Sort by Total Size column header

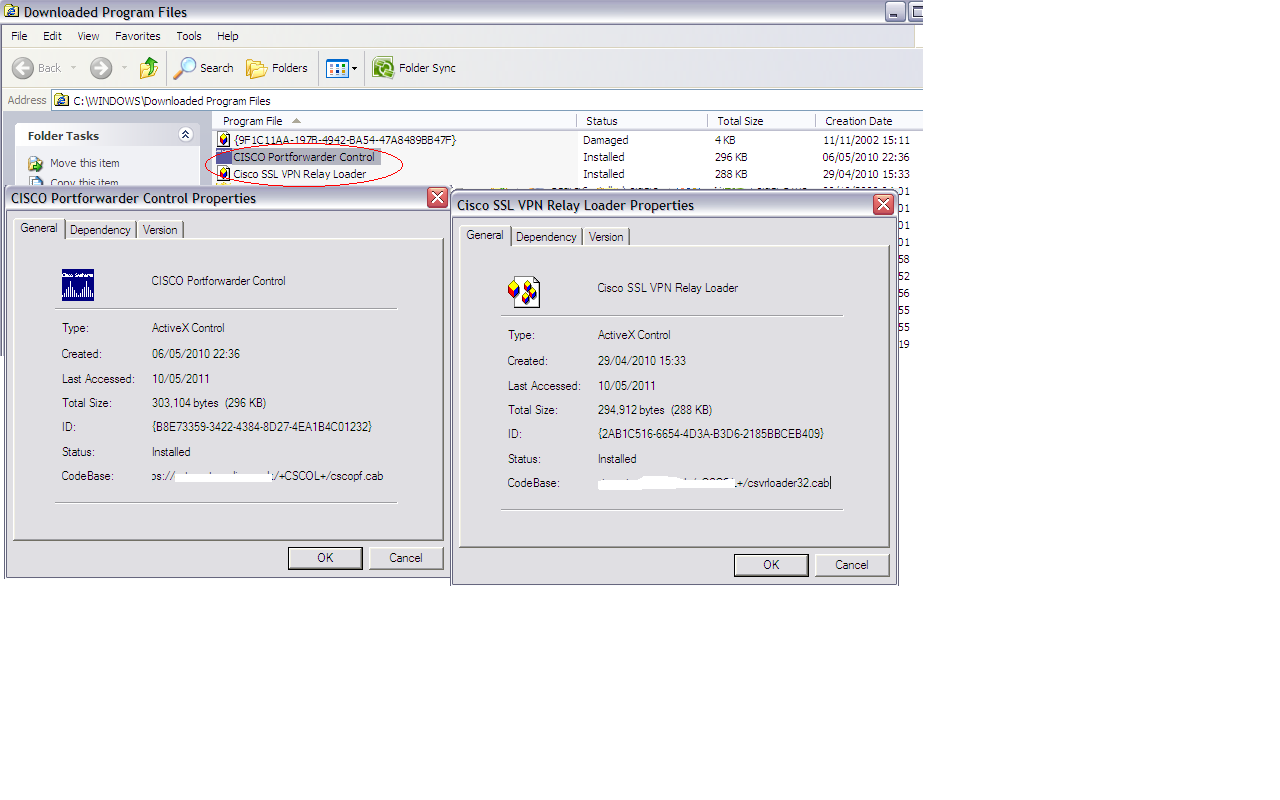(761, 120)
